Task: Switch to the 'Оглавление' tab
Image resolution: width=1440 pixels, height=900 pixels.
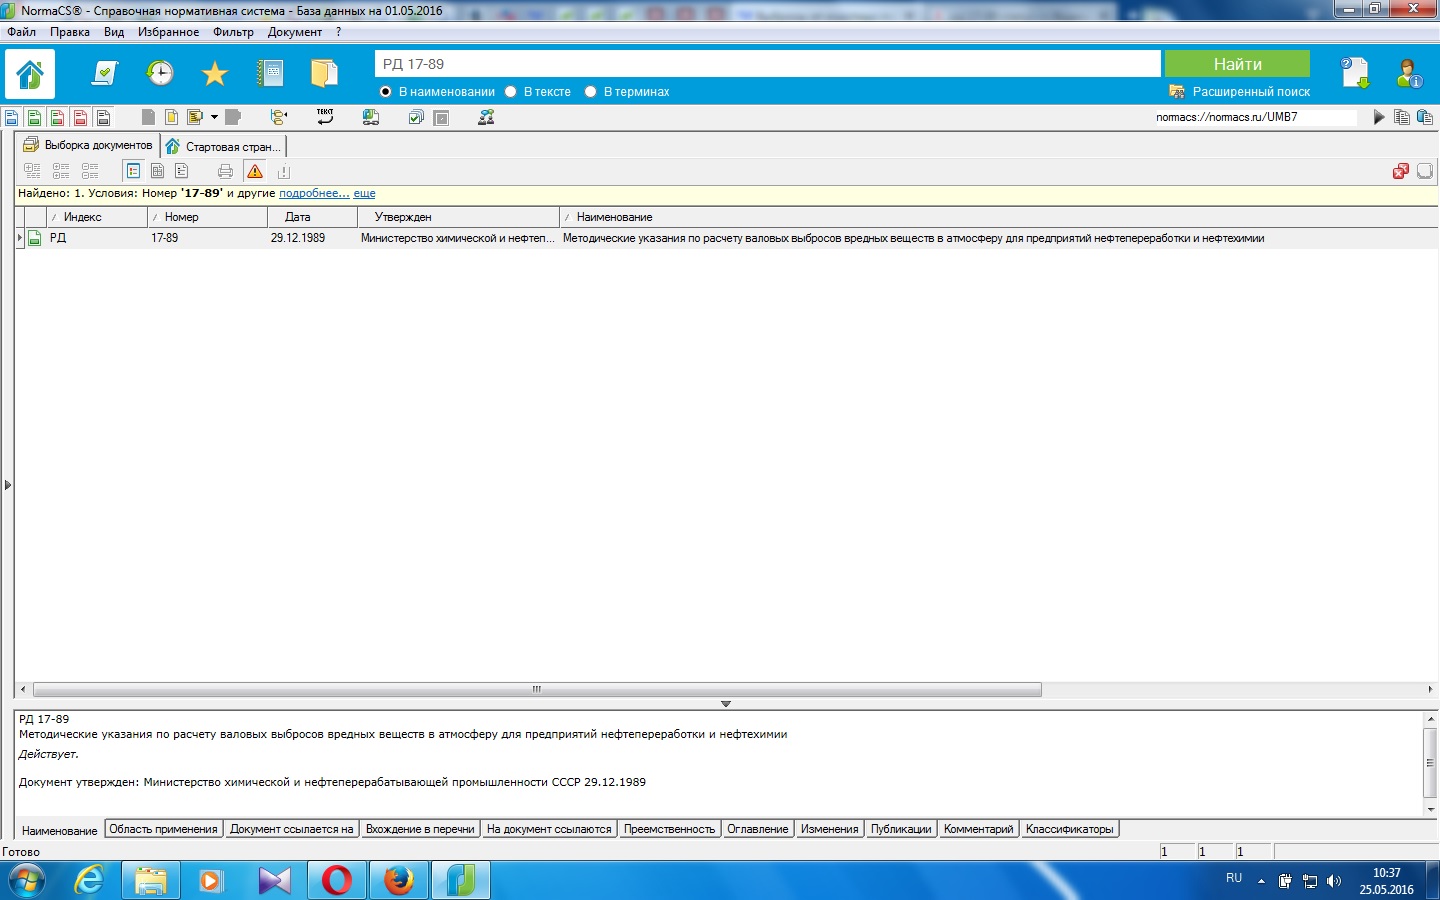Action: point(757,829)
